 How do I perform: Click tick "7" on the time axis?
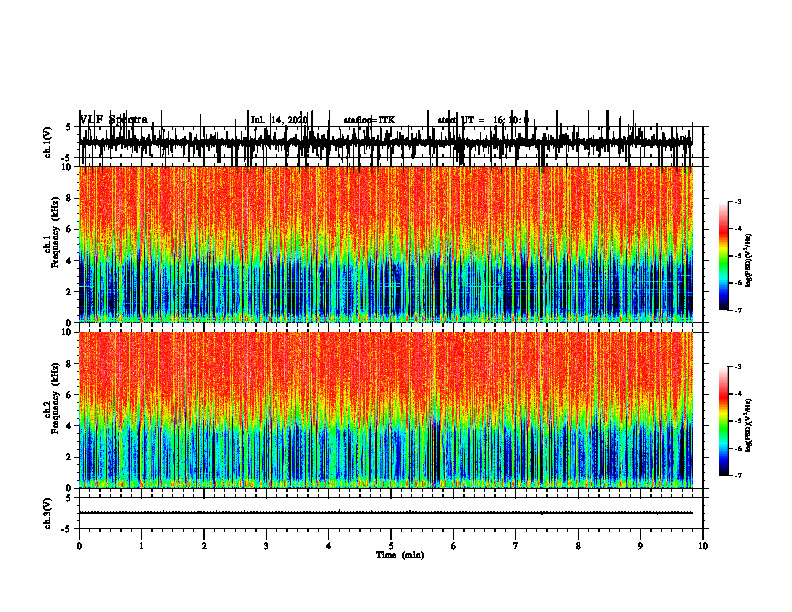pyautogui.click(x=516, y=546)
